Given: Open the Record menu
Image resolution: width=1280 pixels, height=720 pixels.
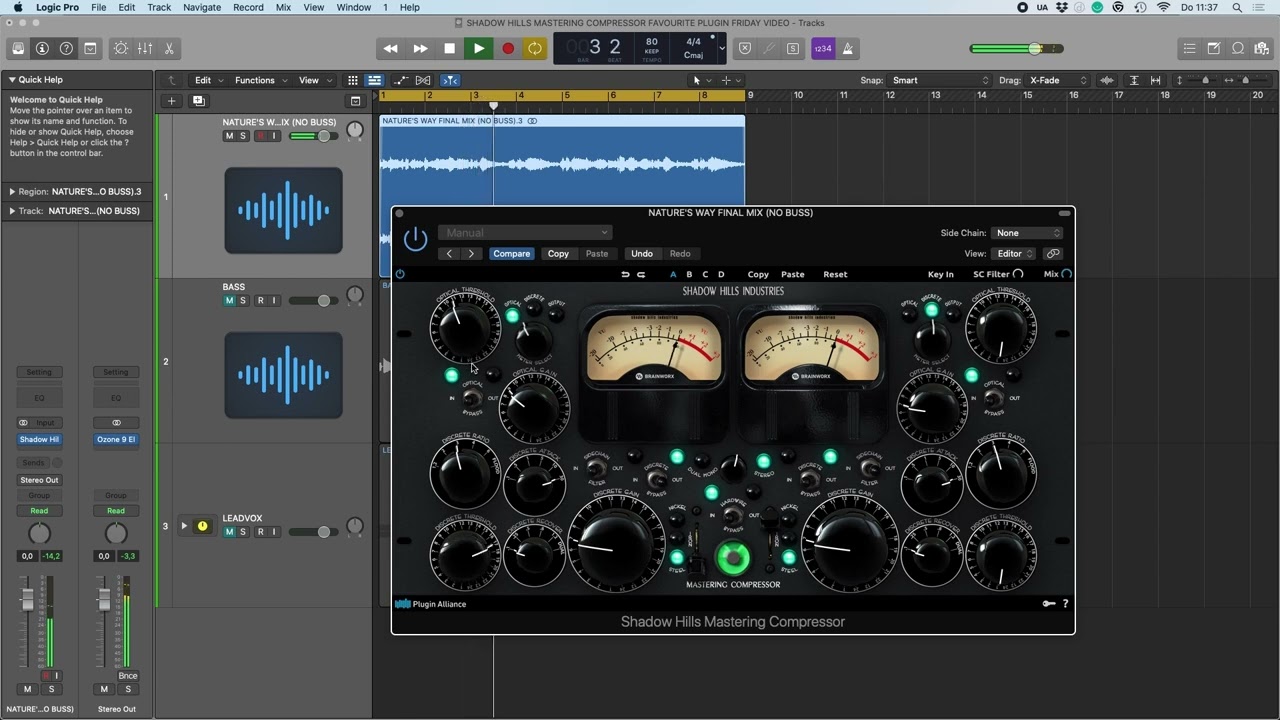Looking at the screenshot, I should pyautogui.click(x=248, y=7).
